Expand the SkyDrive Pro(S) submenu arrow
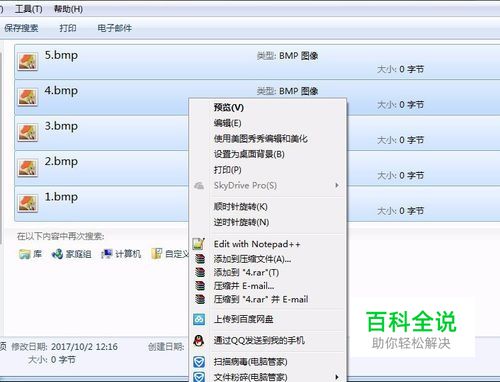 coord(337,185)
